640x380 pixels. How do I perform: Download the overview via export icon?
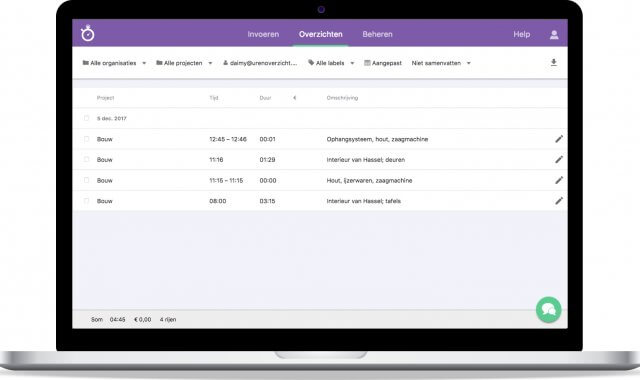point(553,62)
